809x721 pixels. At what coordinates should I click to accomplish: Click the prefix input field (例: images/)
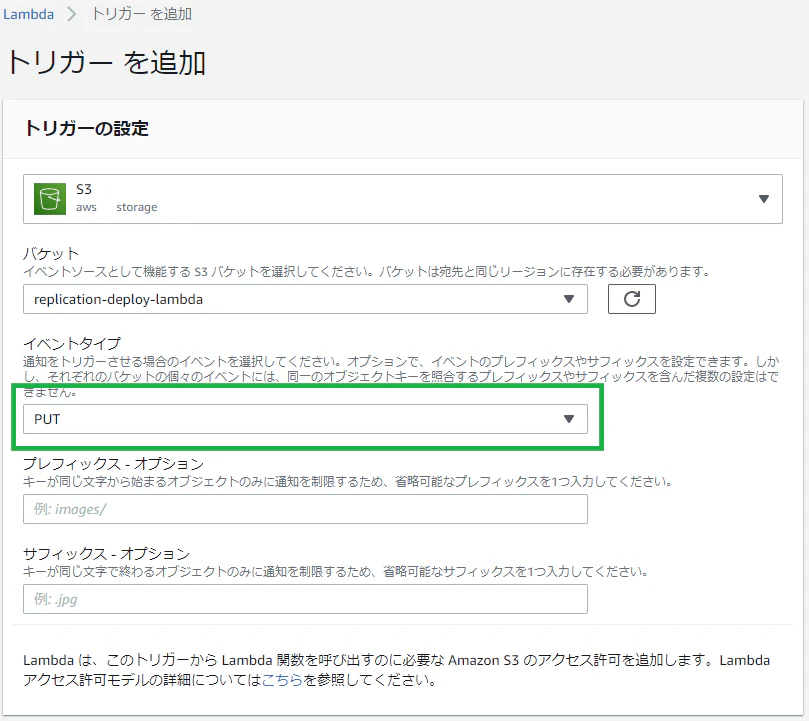305,509
